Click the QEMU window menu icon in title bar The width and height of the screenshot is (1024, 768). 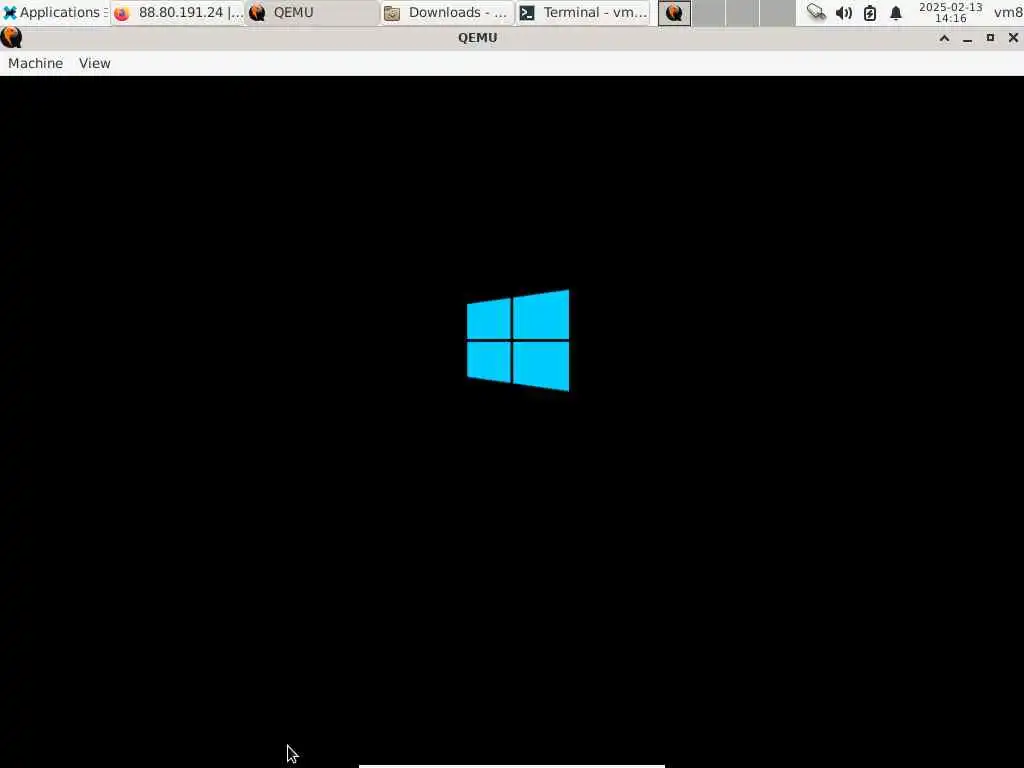(x=12, y=38)
